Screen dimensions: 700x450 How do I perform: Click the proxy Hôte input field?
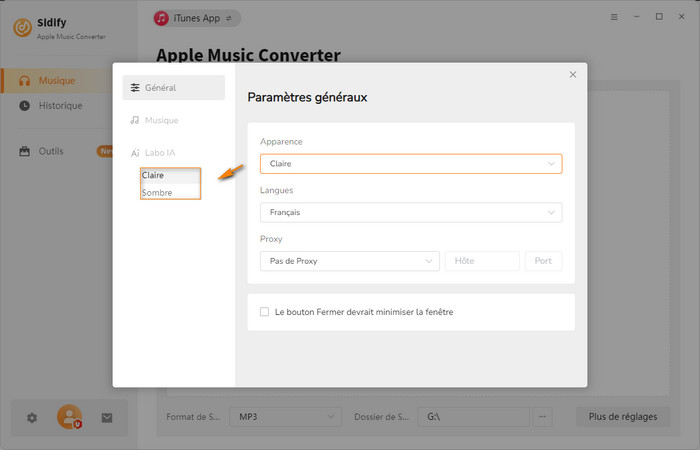coord(482,261)
